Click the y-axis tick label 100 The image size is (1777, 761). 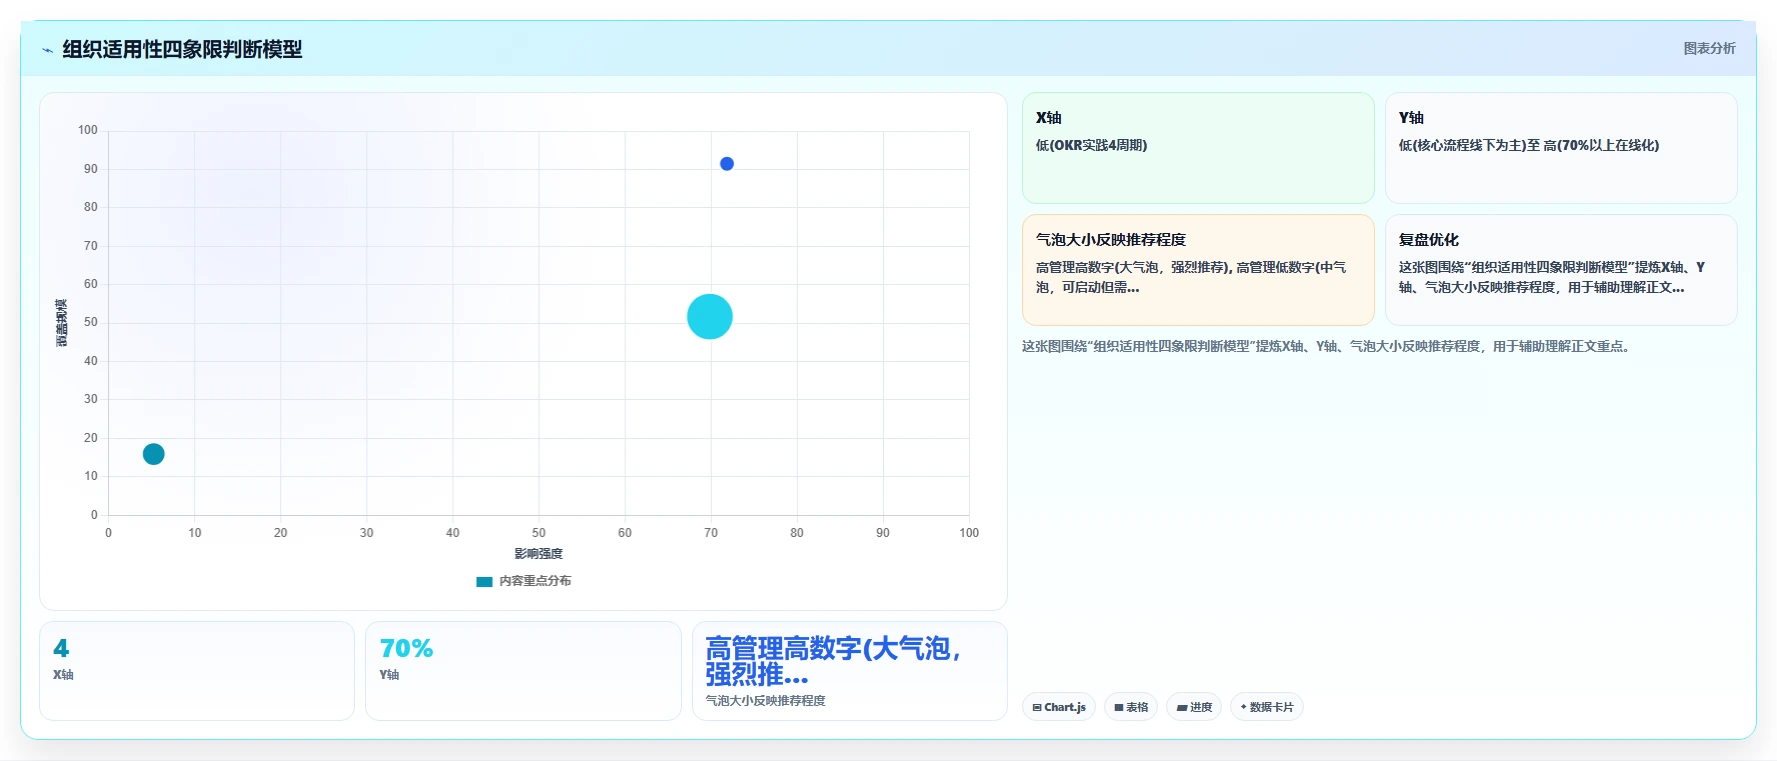coord(88,130)
